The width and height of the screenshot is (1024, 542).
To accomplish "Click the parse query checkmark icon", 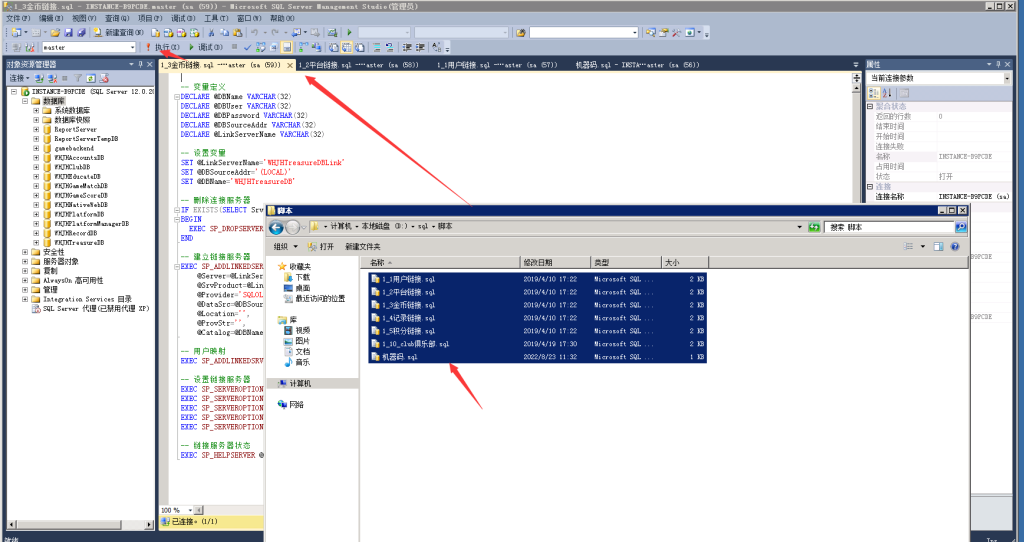I will 248,47.
